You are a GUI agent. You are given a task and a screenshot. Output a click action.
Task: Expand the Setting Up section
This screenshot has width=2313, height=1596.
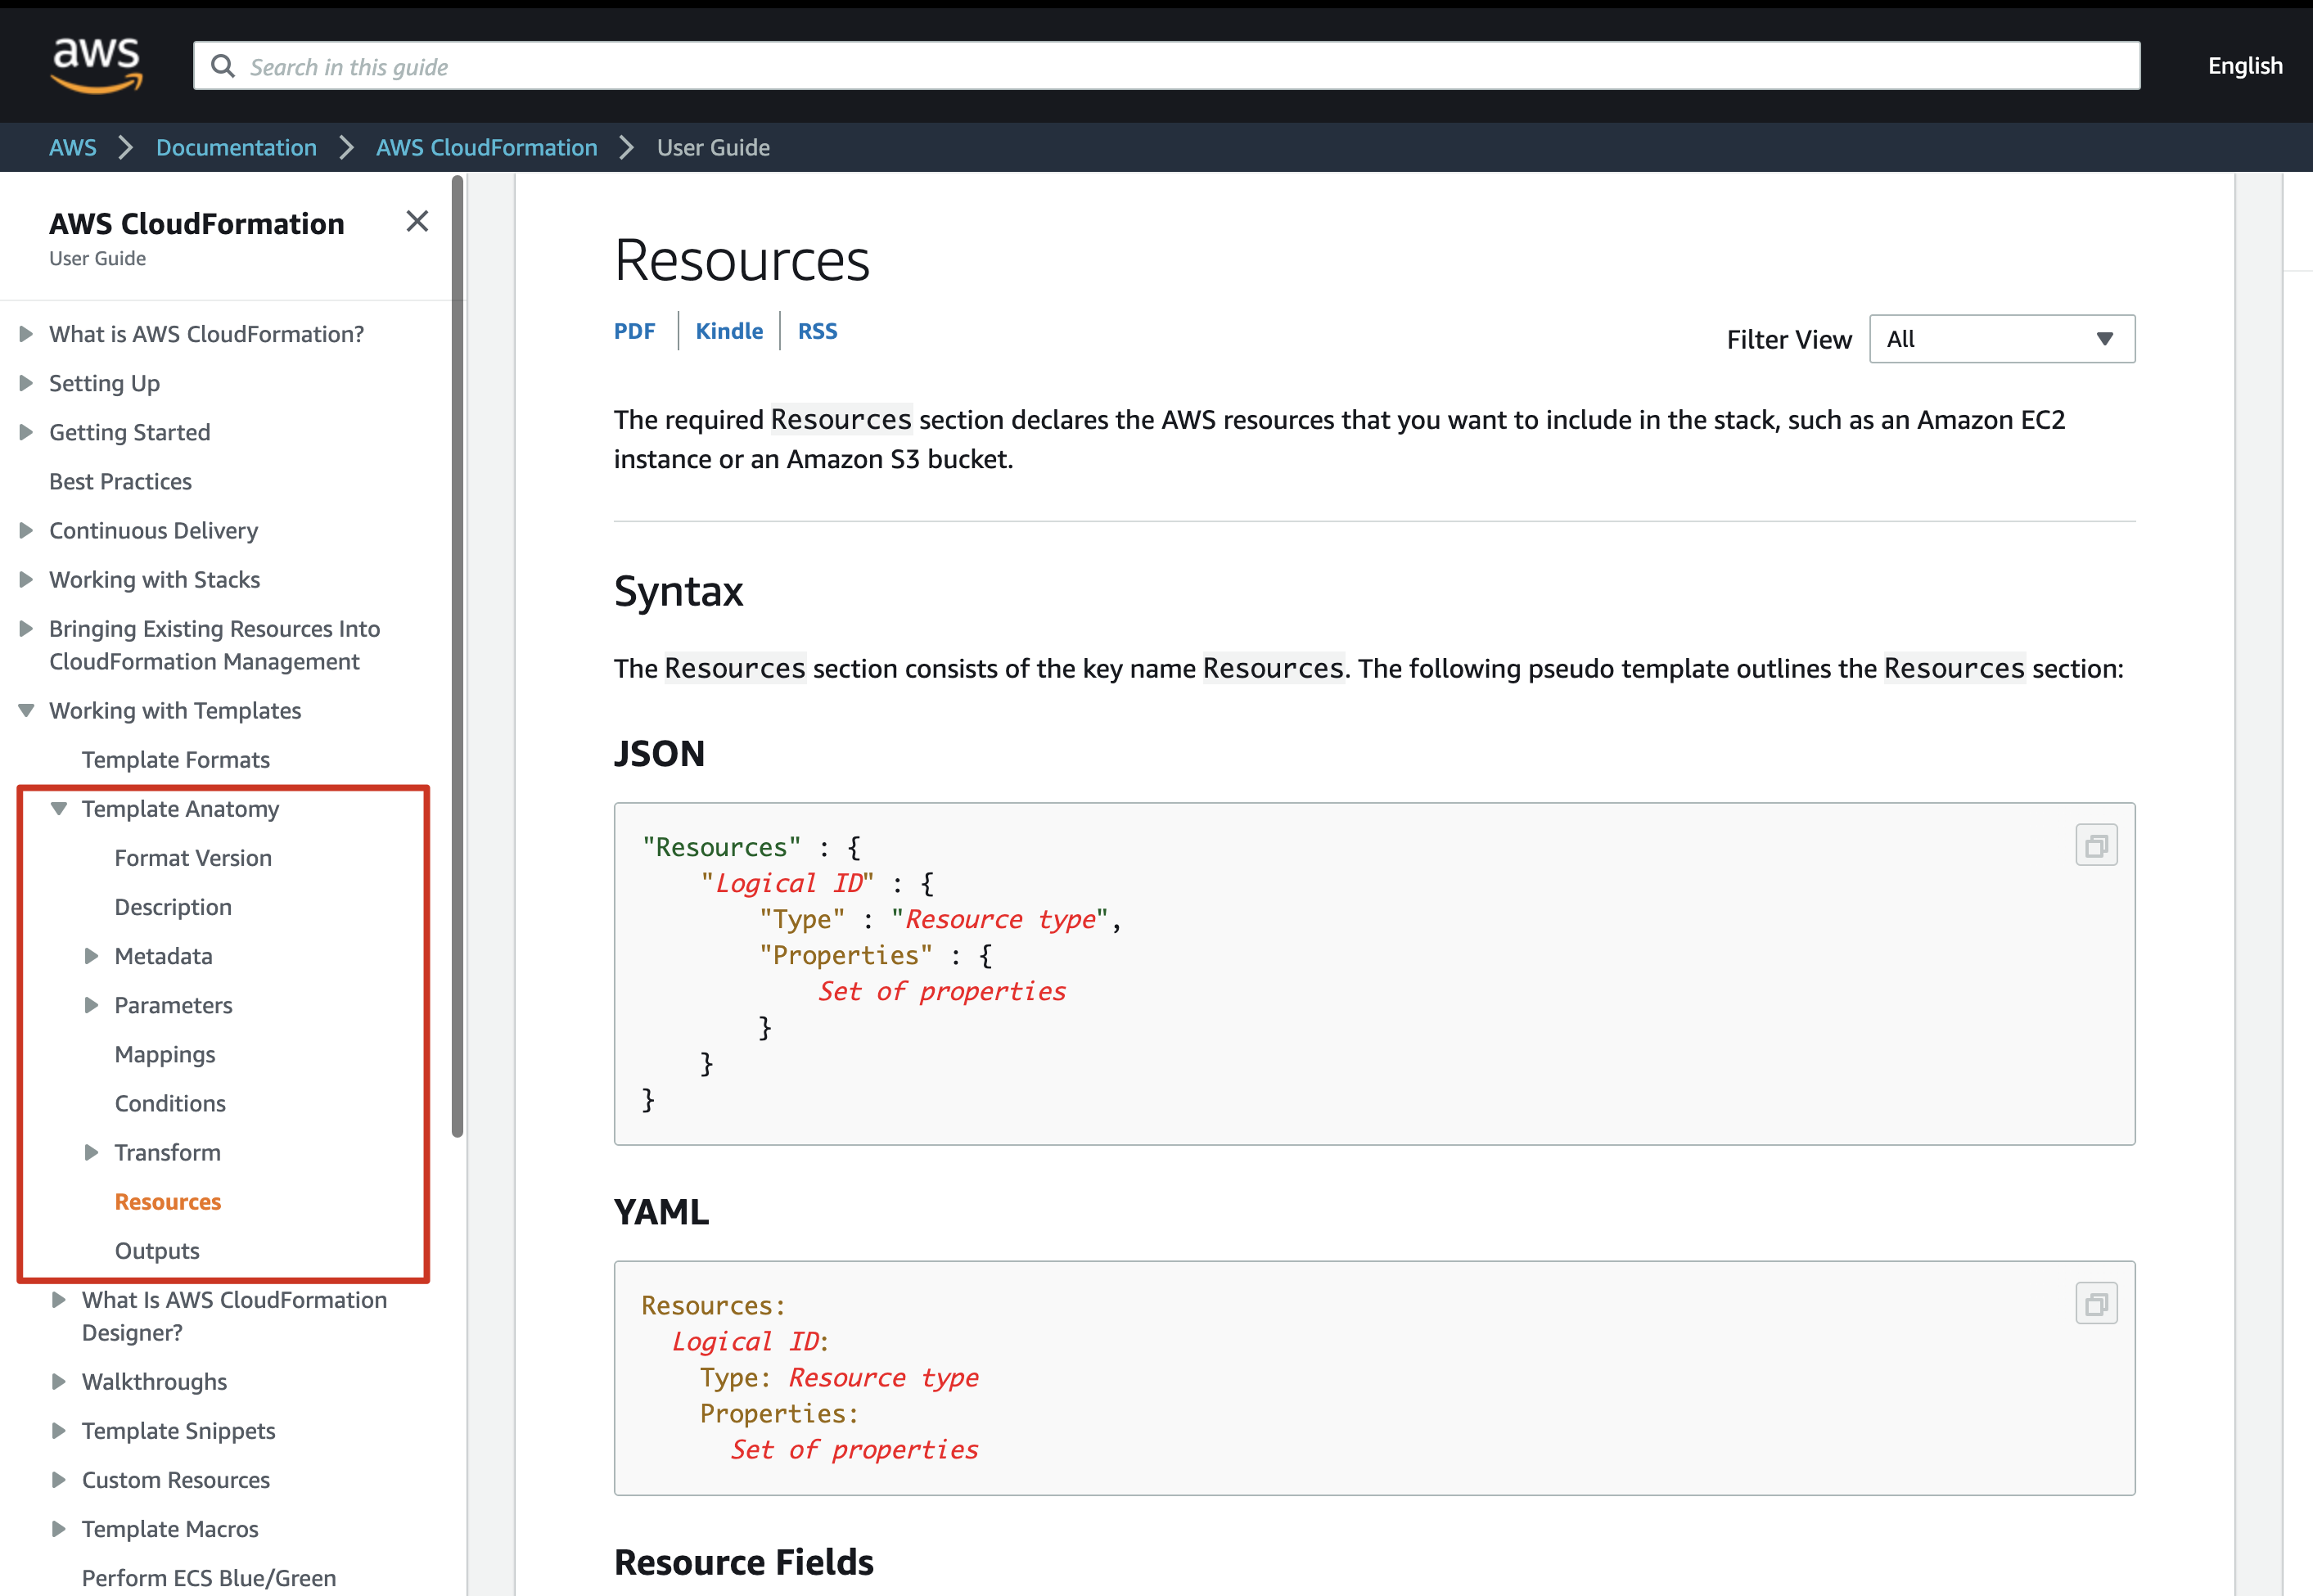pos(27,383)
